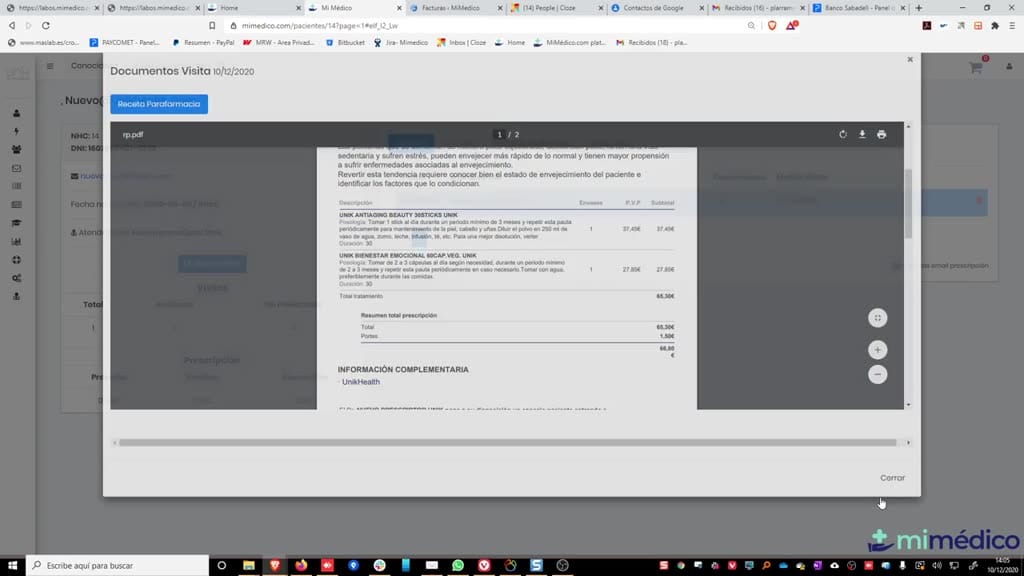The height and width of the screenshot is (576, 1024).
Task: Click the taskbar clock and date
Action: pos(1002,566)
